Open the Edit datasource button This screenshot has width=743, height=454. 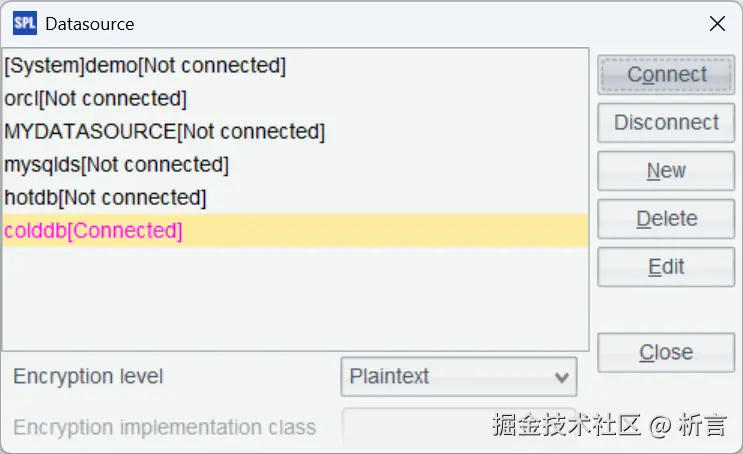coord(666,267)
